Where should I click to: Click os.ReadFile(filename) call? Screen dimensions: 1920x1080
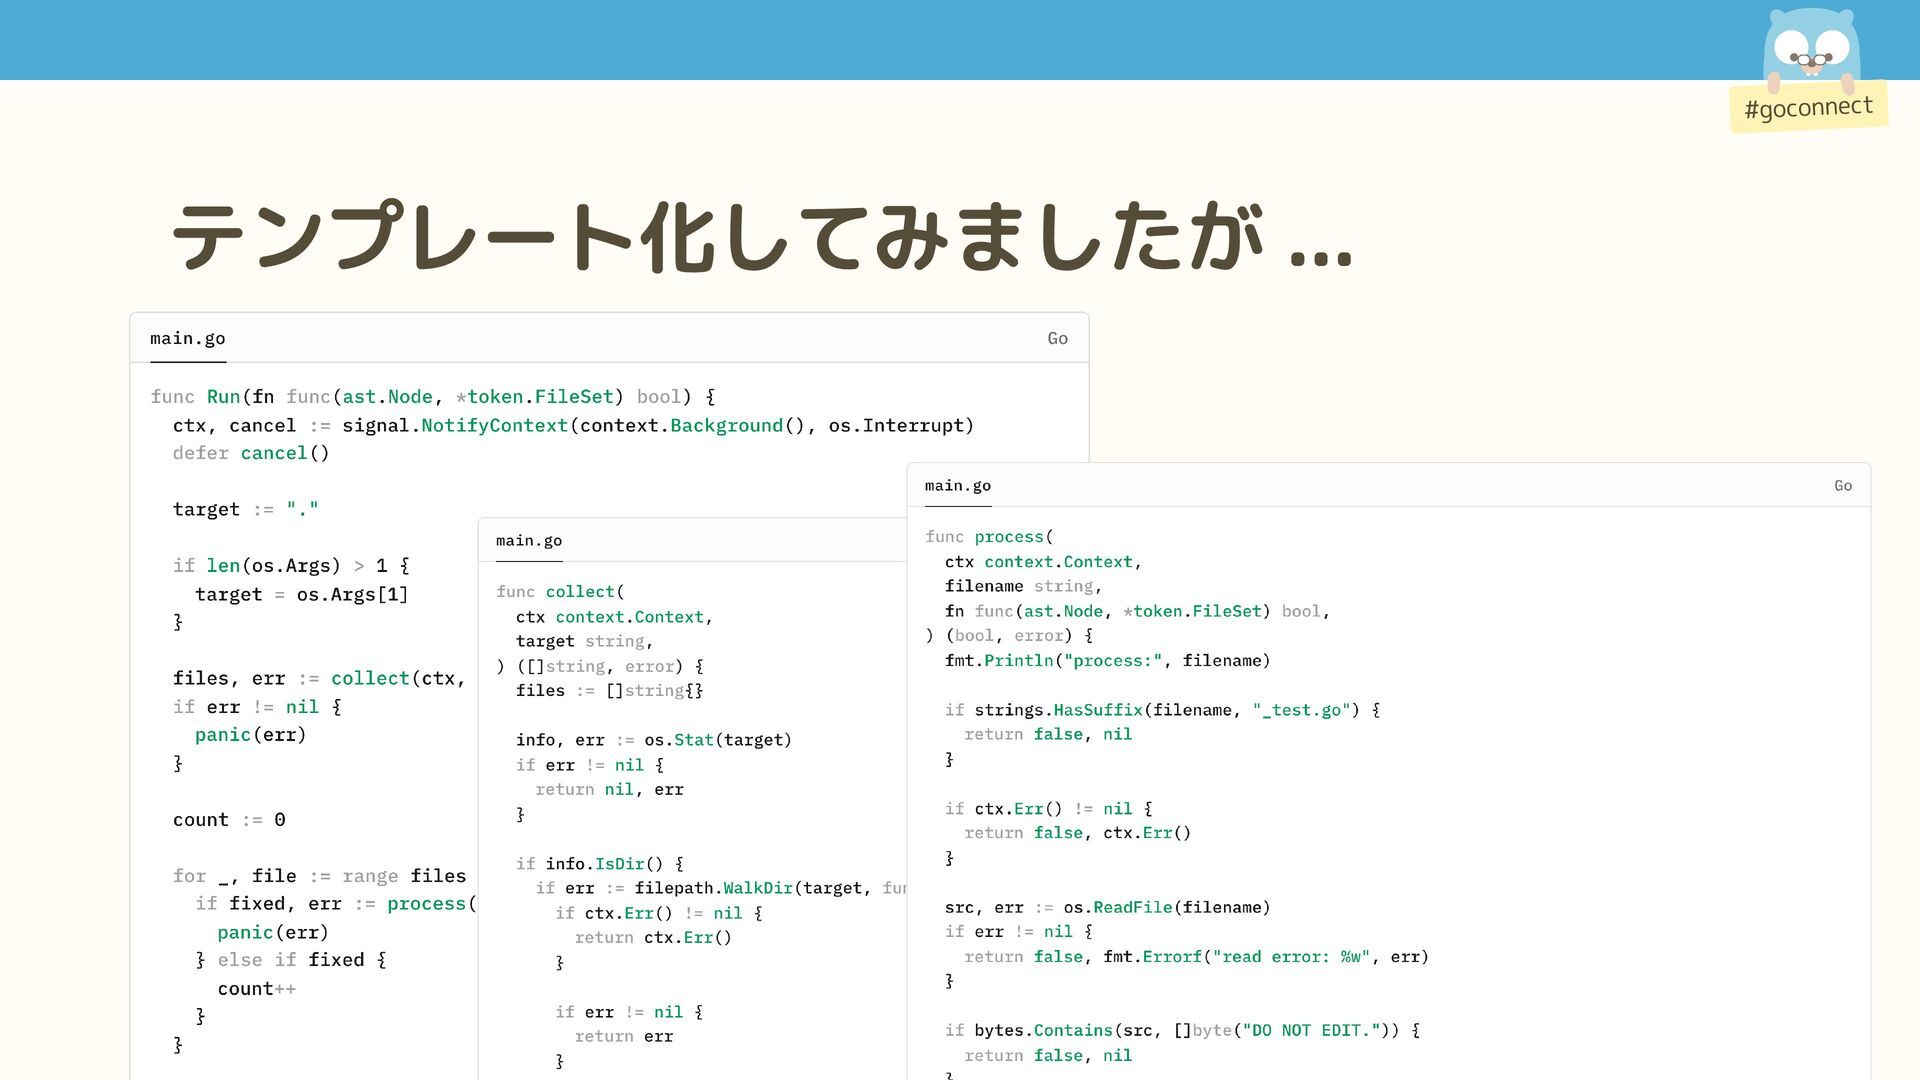(1166, 908)
